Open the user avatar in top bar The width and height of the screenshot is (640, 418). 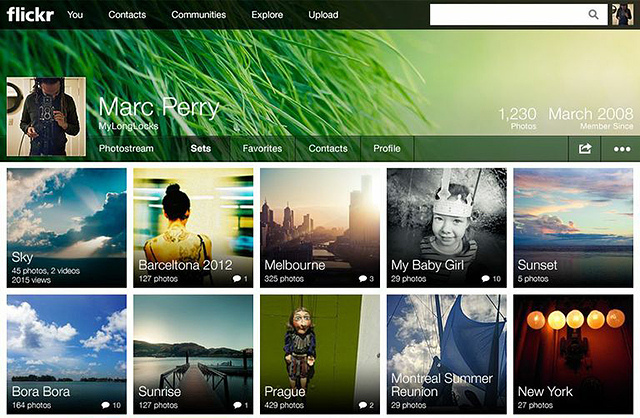point(621,15)
